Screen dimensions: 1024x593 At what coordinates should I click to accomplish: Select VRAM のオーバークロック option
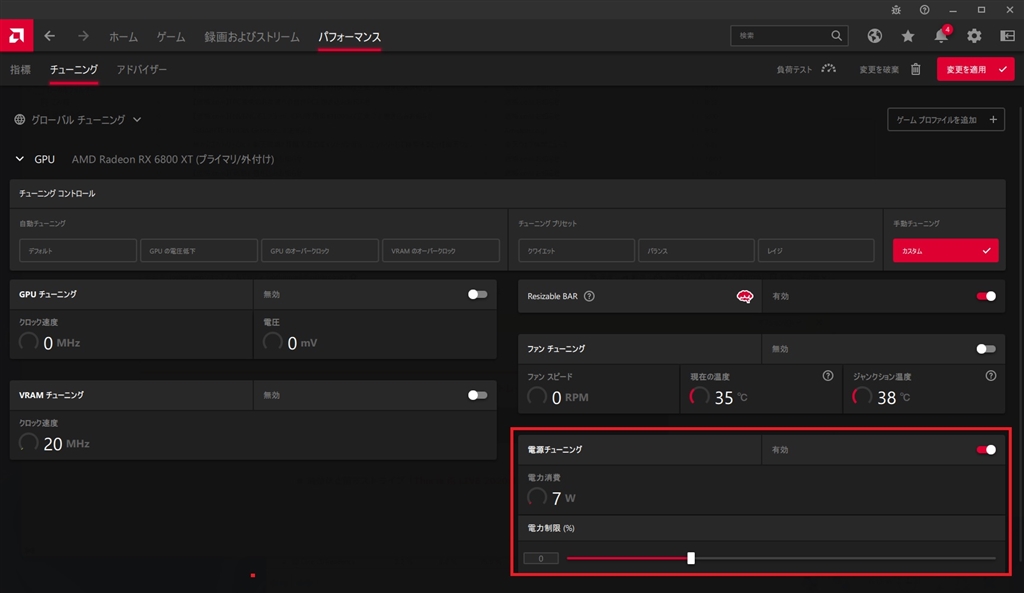pos(441,251)
